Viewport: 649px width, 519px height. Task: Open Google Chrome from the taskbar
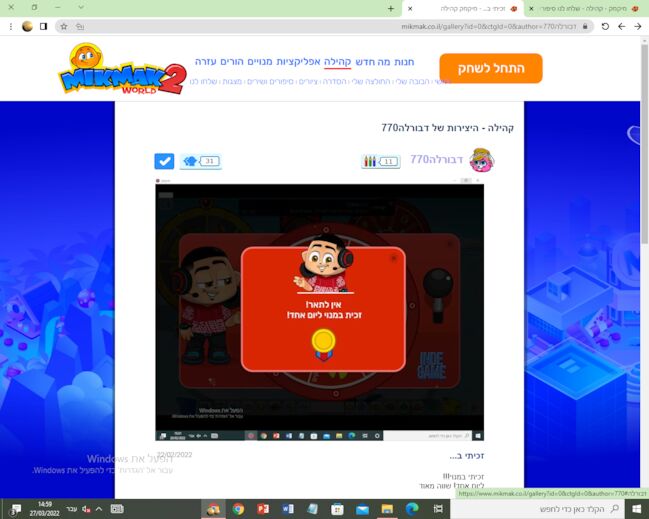click(238, 509)
